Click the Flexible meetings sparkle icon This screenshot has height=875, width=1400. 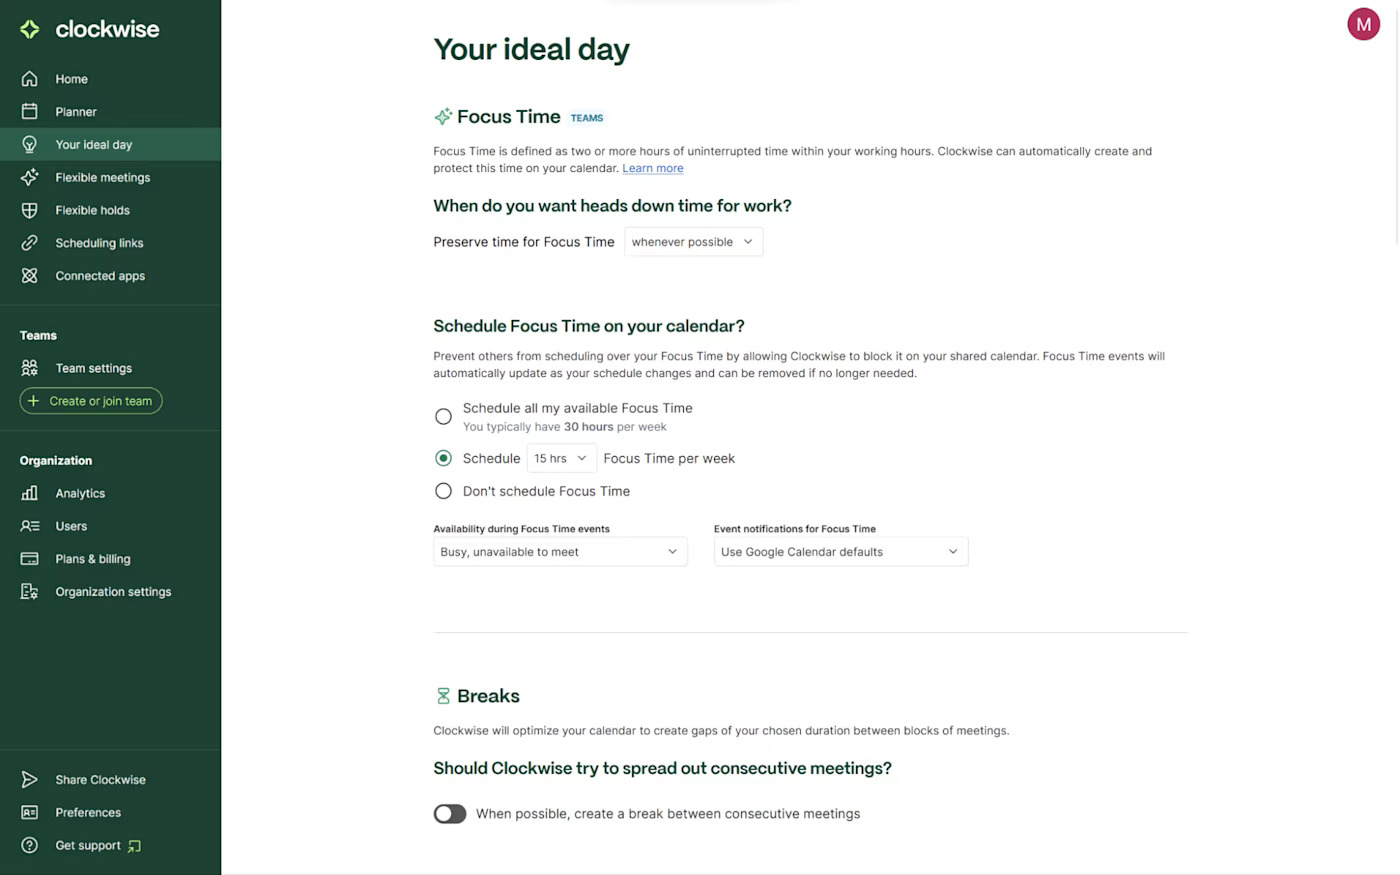pyautogui.click(x=30, y=177)
